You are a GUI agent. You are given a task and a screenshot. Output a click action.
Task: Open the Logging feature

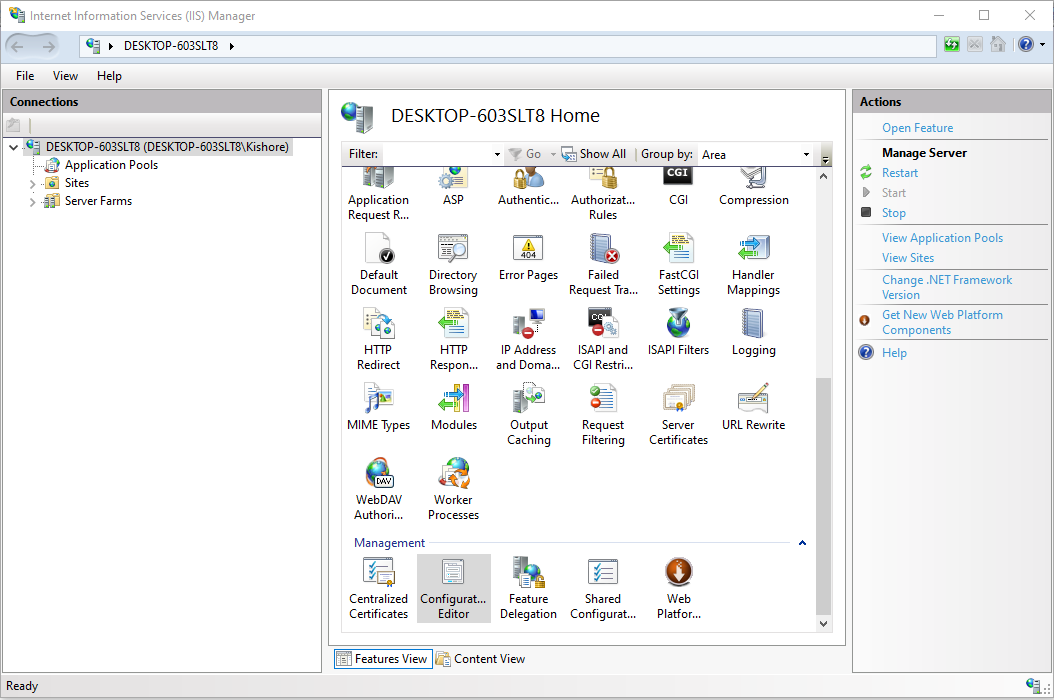(754, 332)
